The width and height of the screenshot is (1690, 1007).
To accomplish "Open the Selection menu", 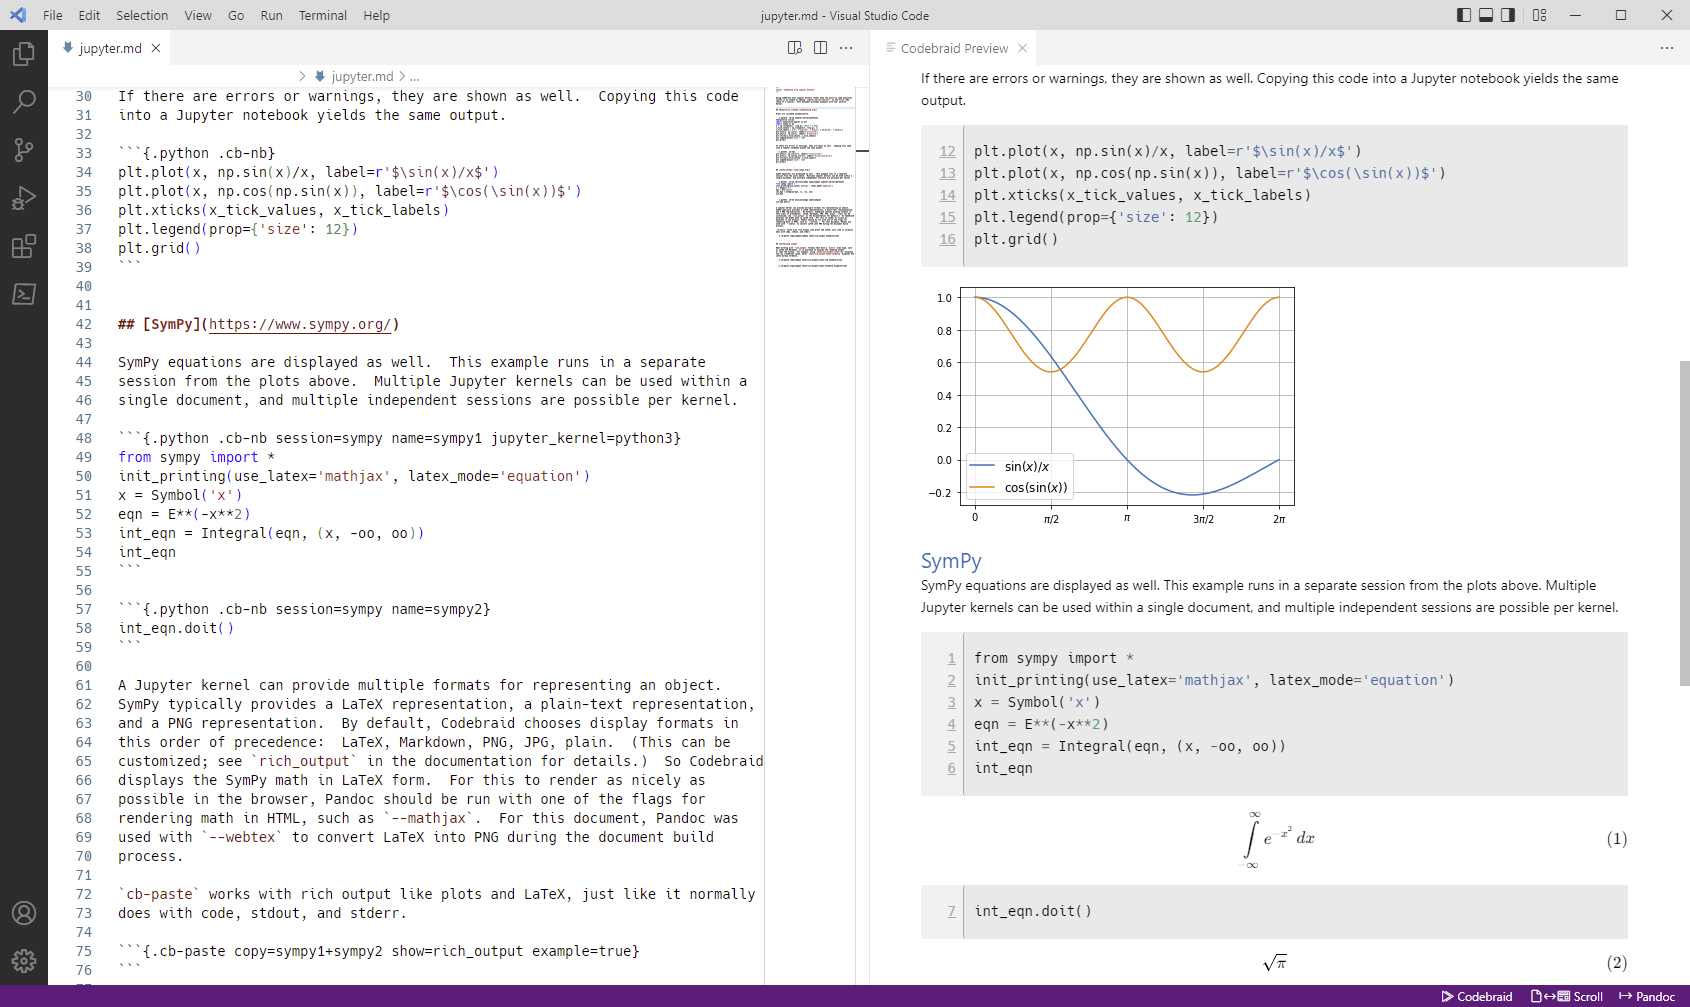I will (x=142, y=15).
